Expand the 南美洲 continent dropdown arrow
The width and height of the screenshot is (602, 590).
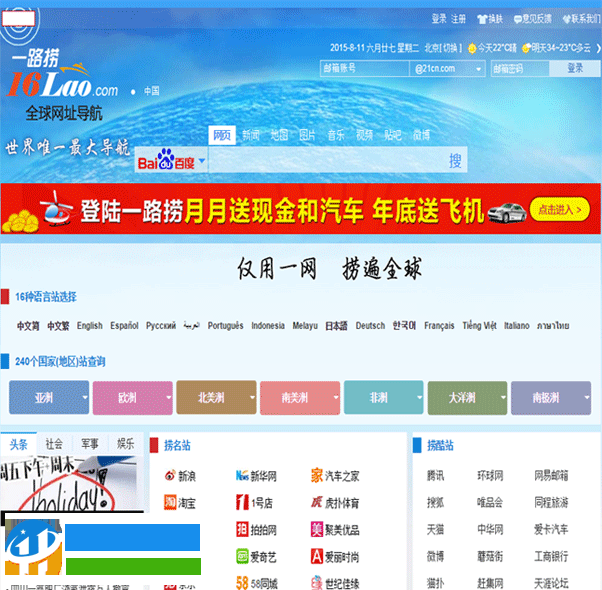click(336, 397)
